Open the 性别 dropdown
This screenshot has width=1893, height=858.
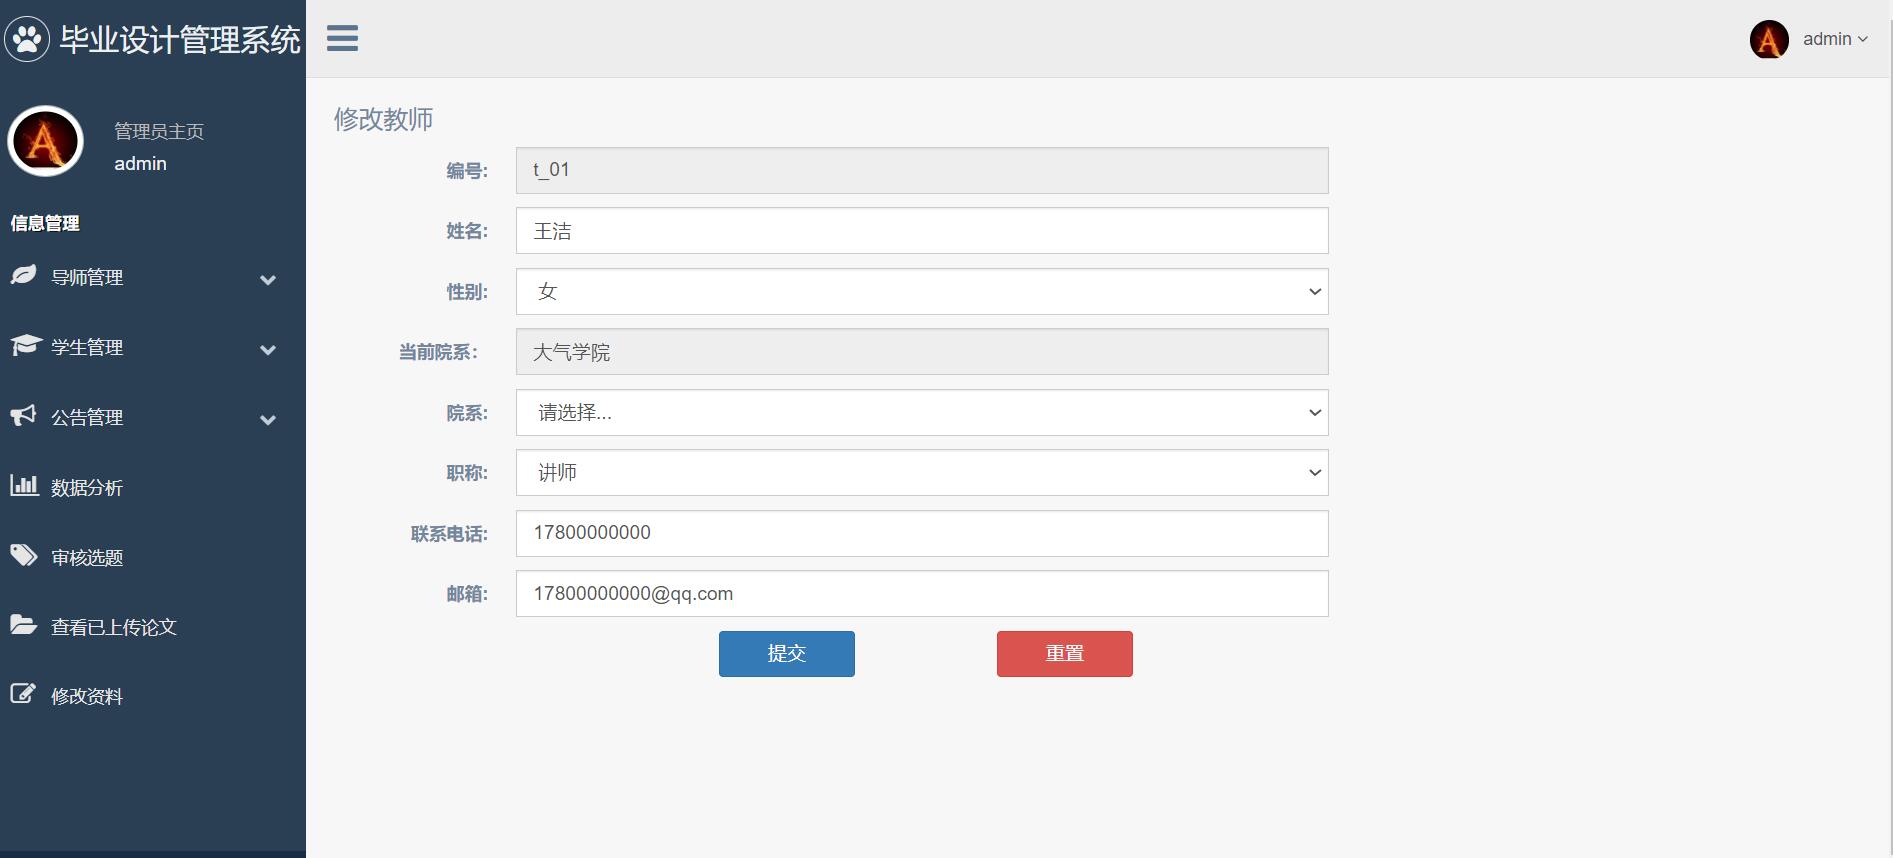click(922, 292)
